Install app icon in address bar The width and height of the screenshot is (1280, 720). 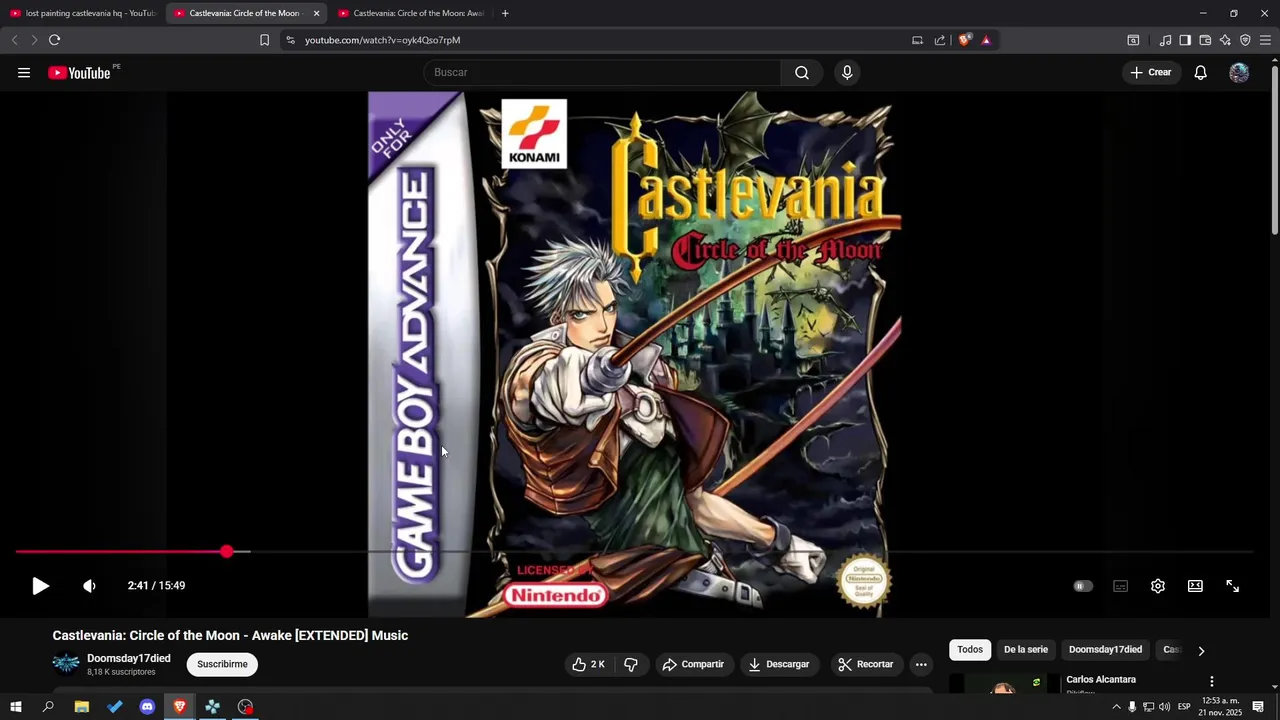[917, 40]
